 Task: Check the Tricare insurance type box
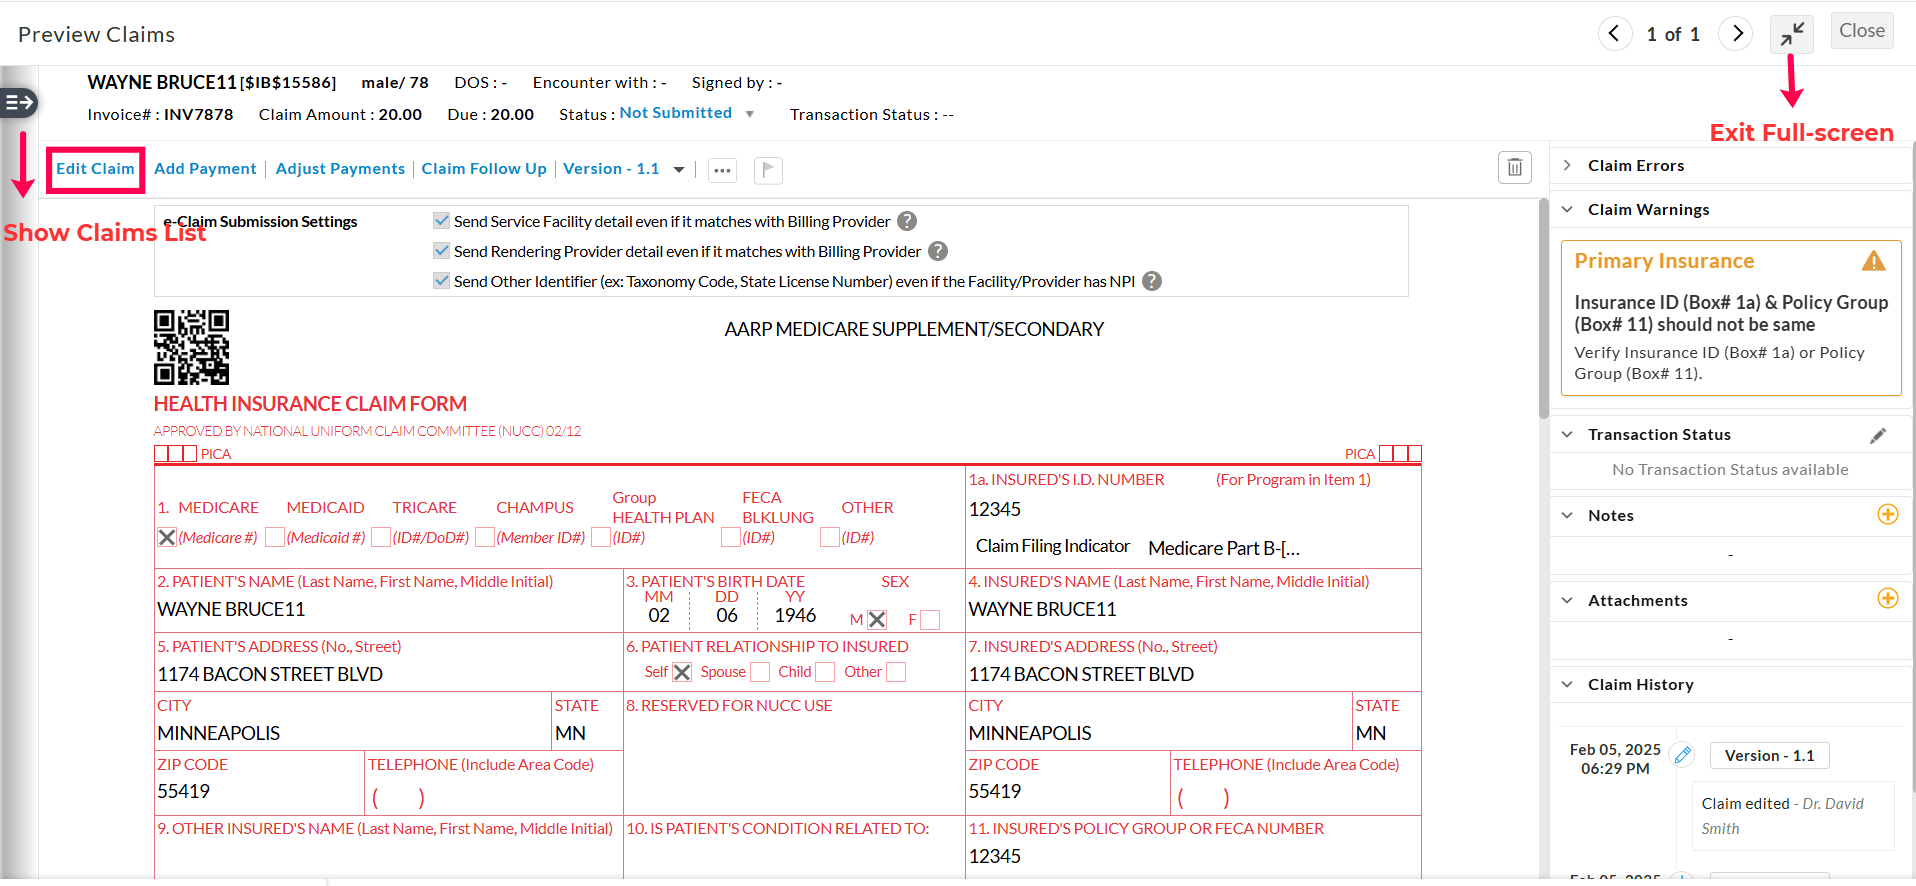point(381,537)
